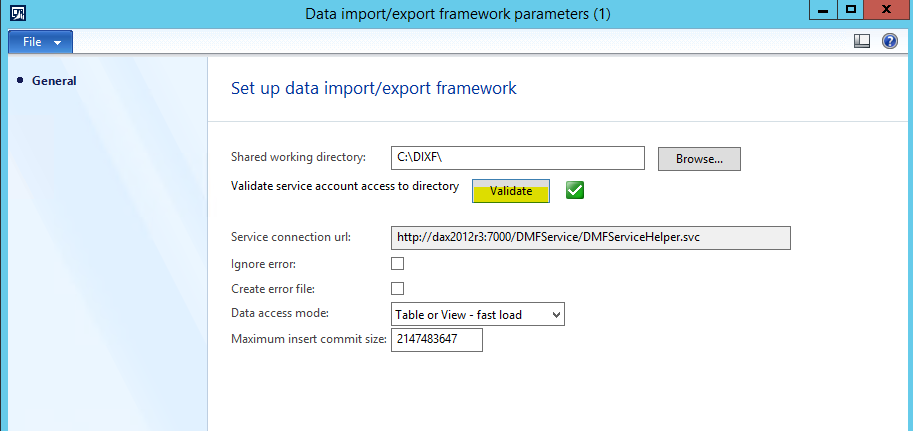Maximize the parameters window
Image resolution: width=913 pixels, height=431 pixels.
850,11
